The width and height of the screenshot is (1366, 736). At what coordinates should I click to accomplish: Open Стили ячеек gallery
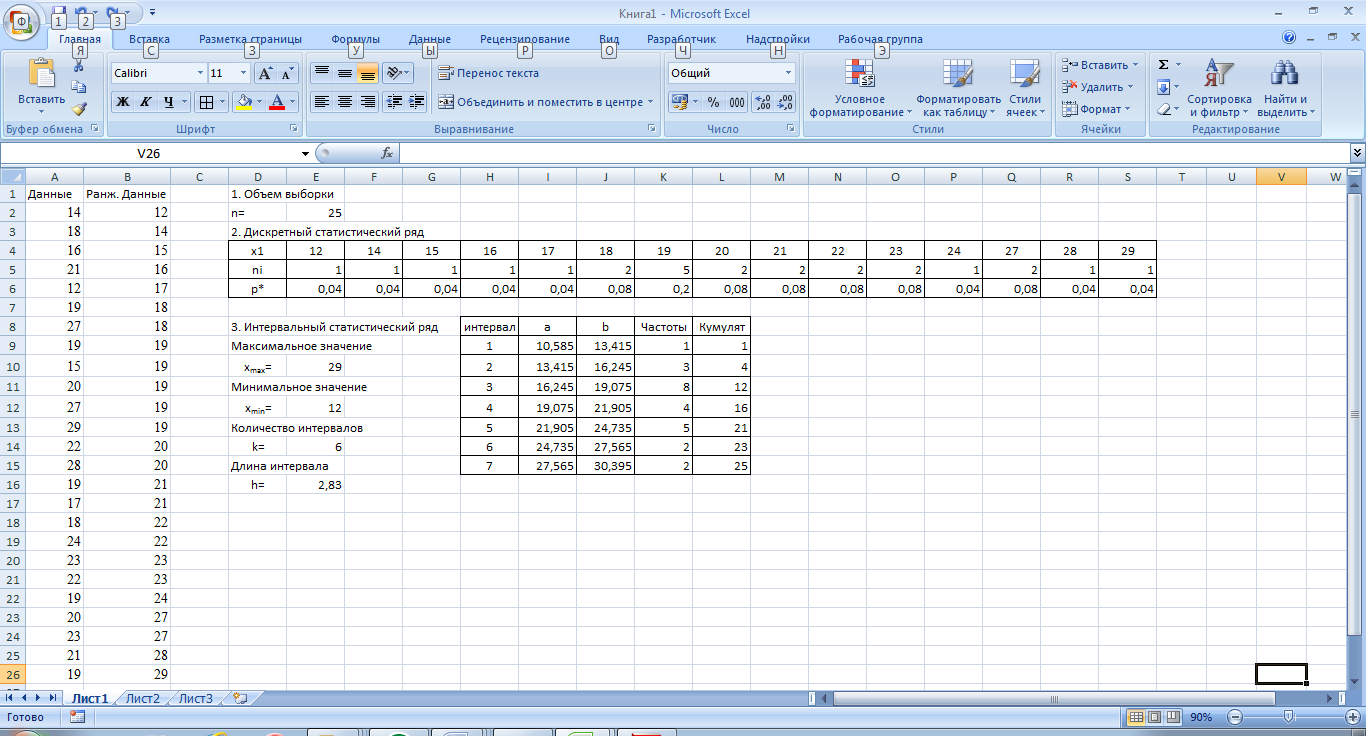click(x=1024, y=88)
